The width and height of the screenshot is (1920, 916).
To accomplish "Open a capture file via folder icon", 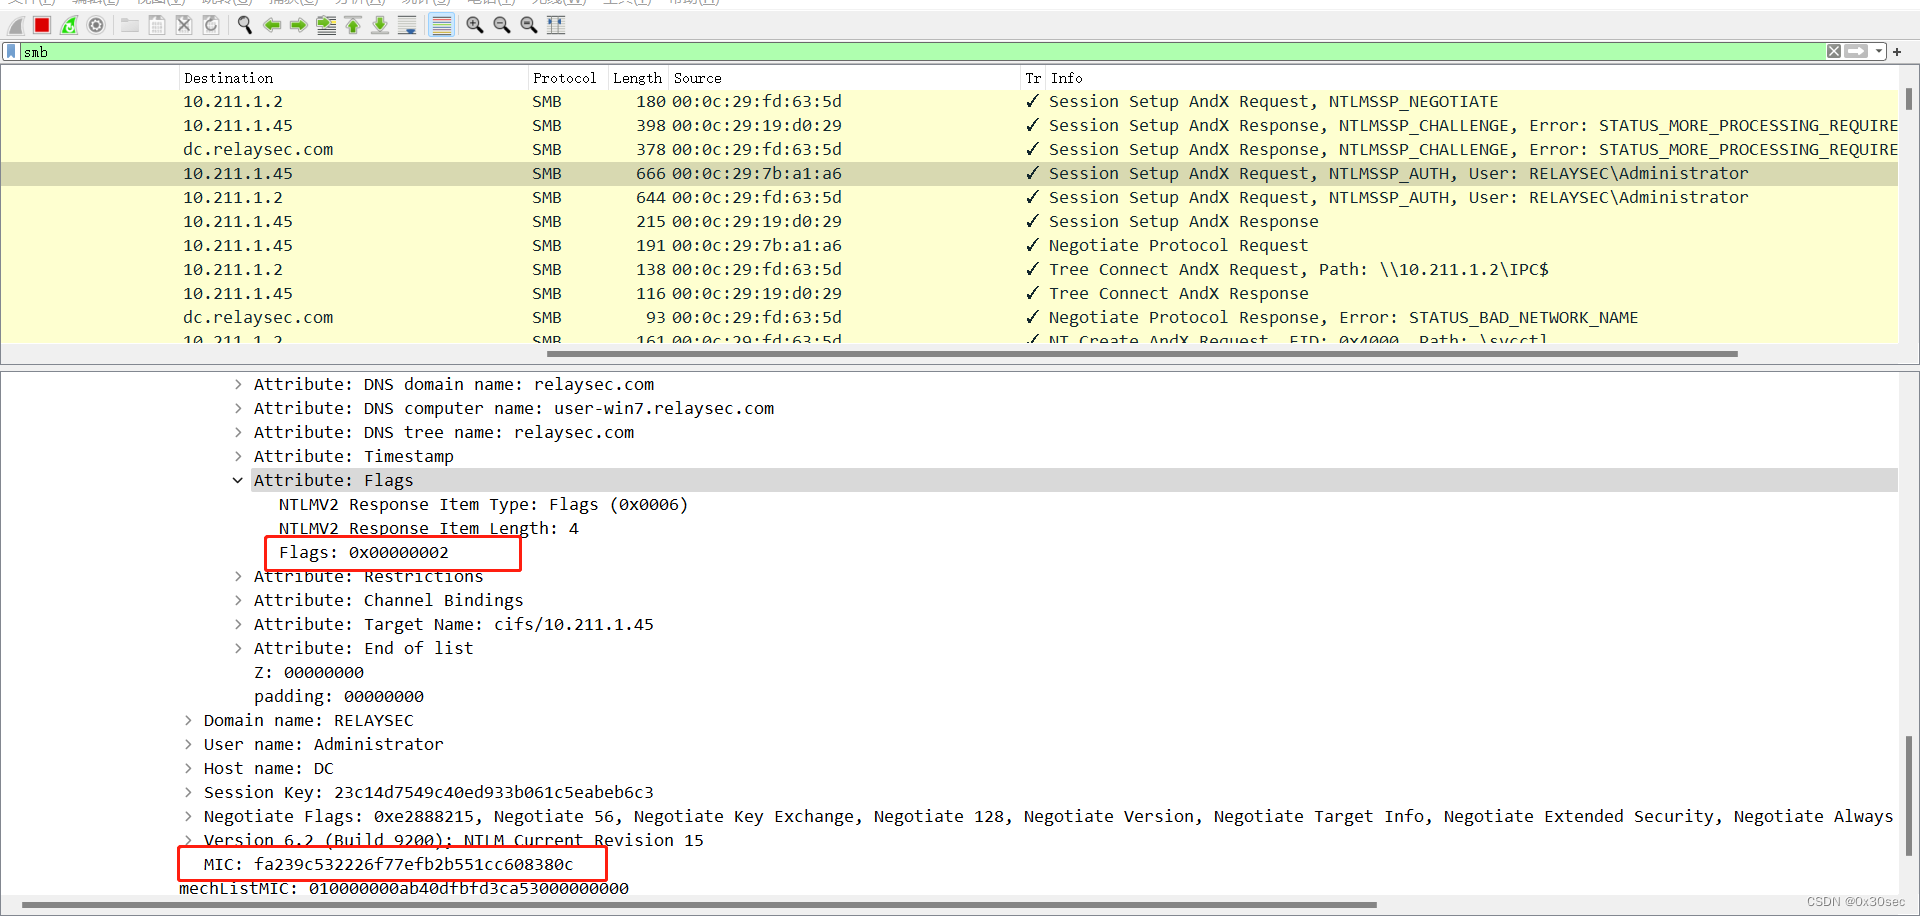I will pos(130,25).
